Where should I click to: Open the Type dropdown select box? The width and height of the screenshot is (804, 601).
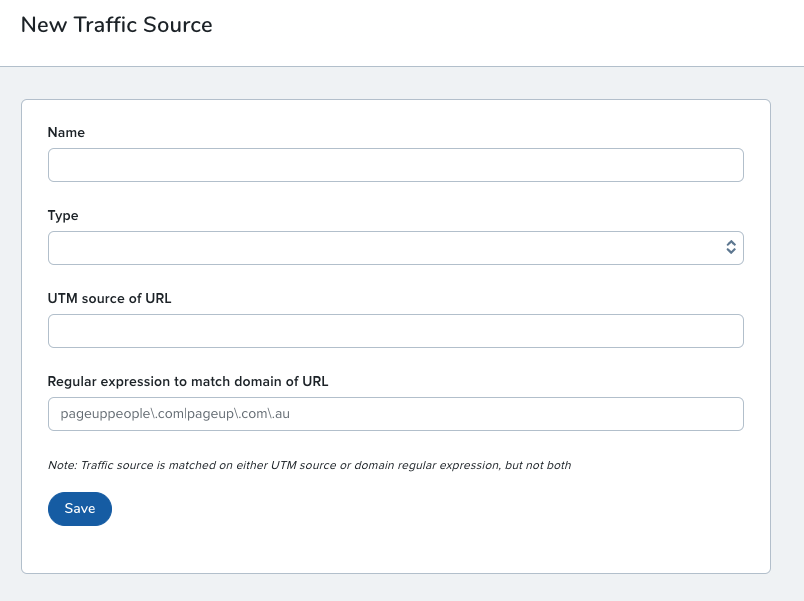click(395, 248)
